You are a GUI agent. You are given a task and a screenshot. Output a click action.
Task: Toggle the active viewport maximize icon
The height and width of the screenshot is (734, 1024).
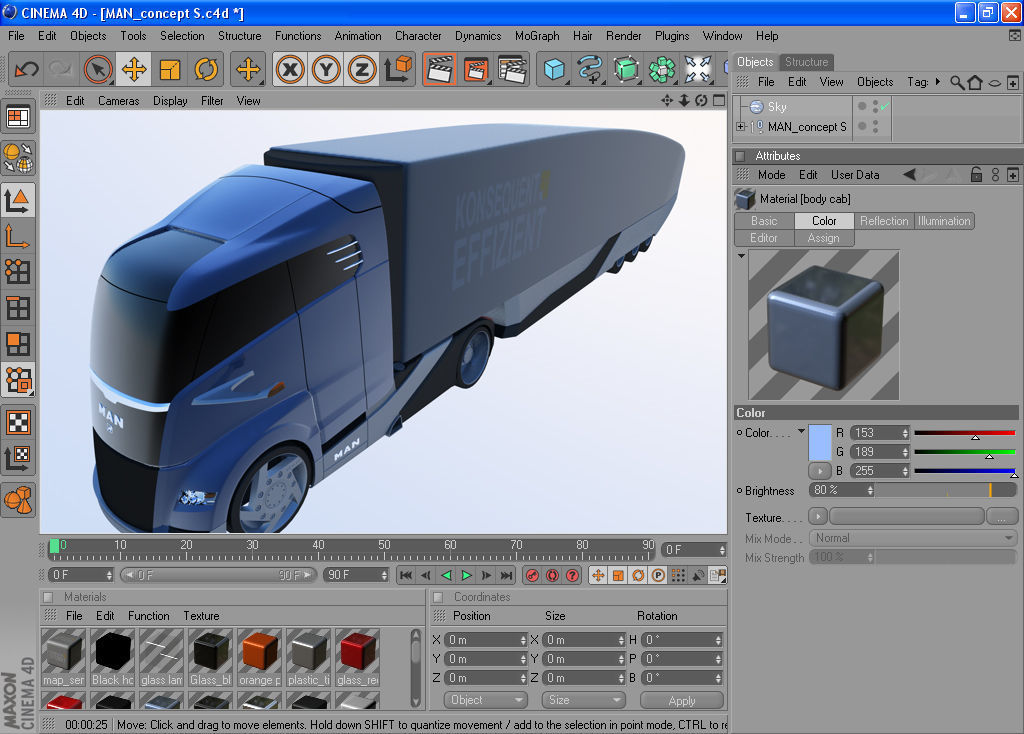719,101
